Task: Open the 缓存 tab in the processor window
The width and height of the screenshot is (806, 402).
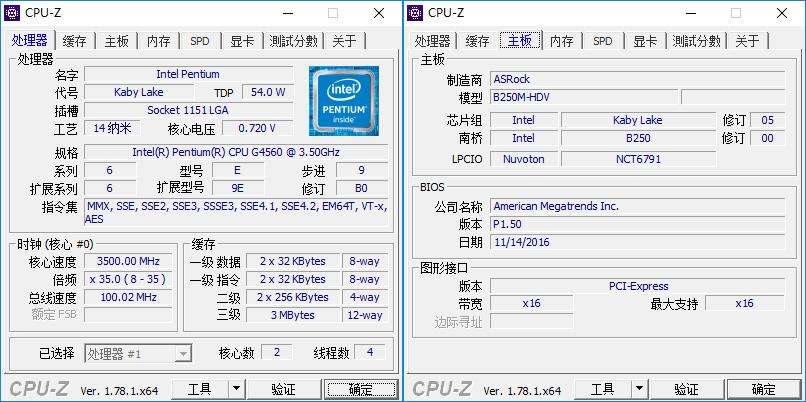Action: 74,41
